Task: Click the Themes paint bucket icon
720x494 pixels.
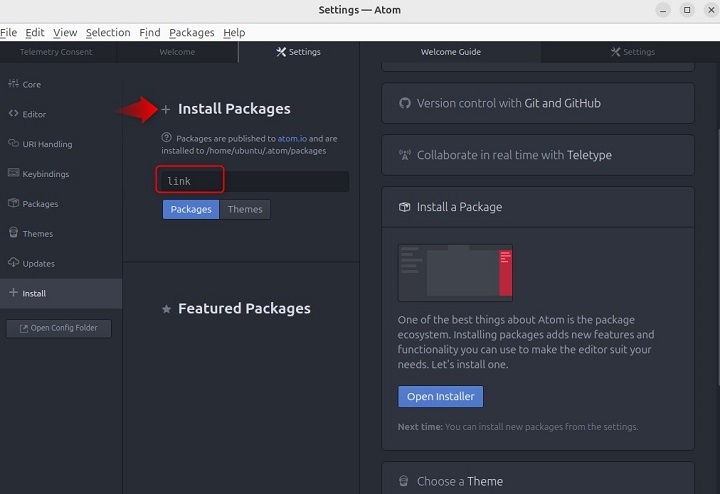Action: (13, 233)
